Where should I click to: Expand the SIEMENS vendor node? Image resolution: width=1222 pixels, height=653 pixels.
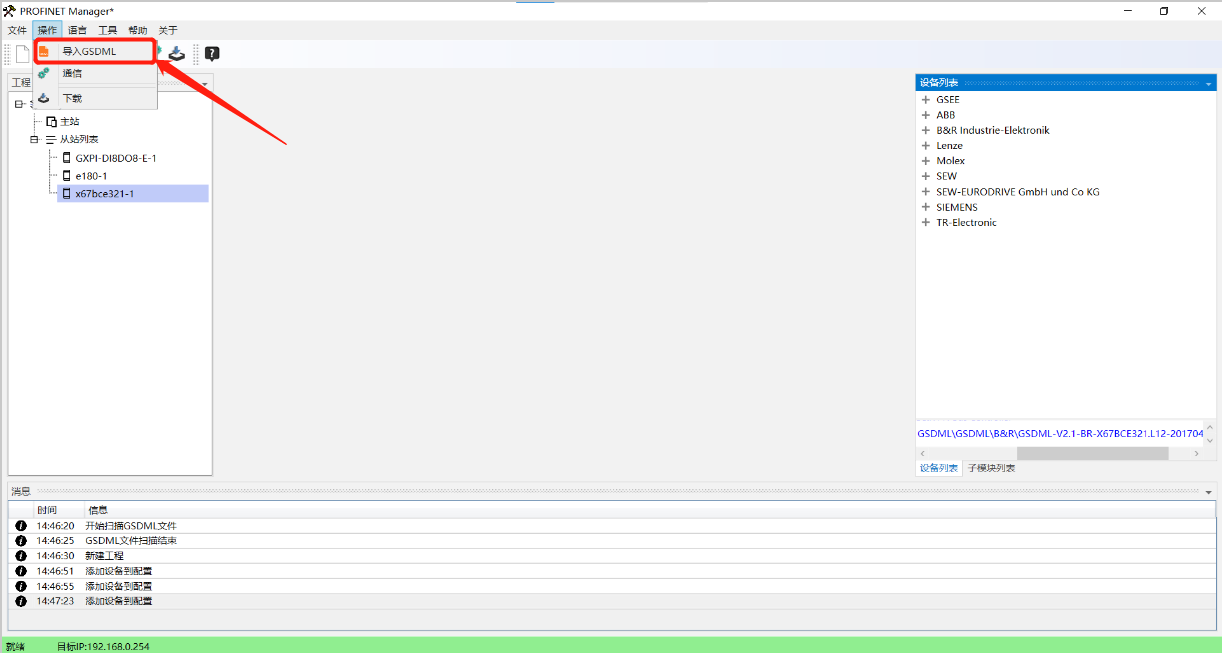point(926,207)
